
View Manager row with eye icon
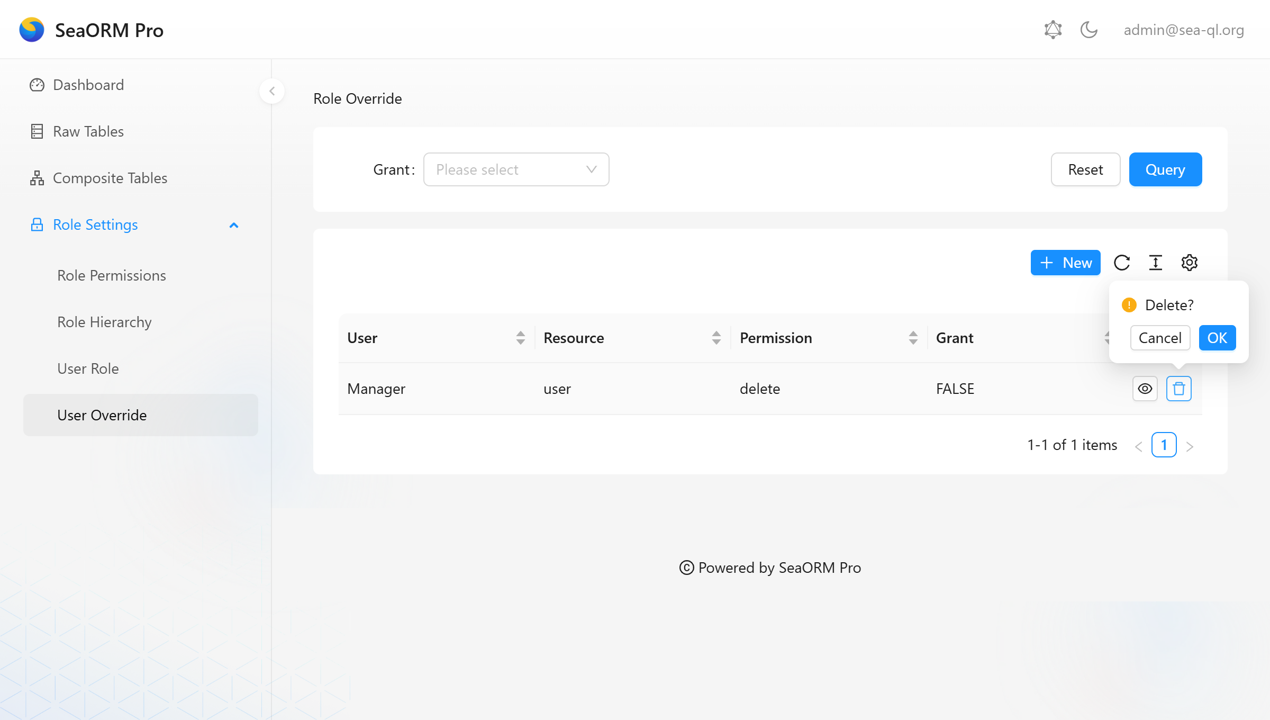1145,389
